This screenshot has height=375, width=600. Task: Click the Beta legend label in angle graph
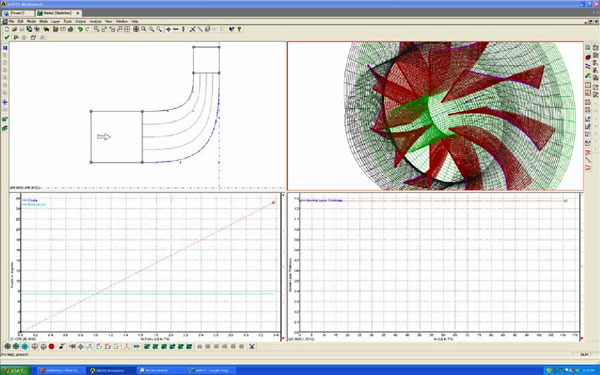(37, 204)
